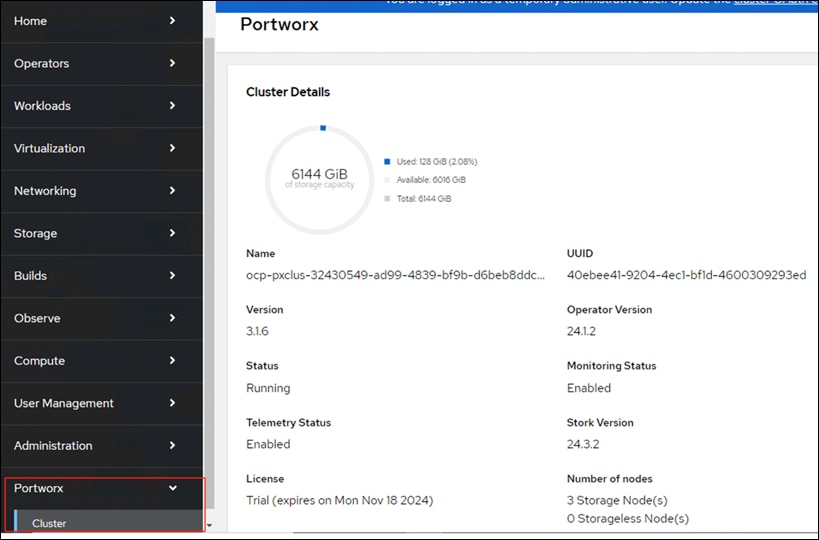Expand the Observe section chevron

(x=172, y=318)
